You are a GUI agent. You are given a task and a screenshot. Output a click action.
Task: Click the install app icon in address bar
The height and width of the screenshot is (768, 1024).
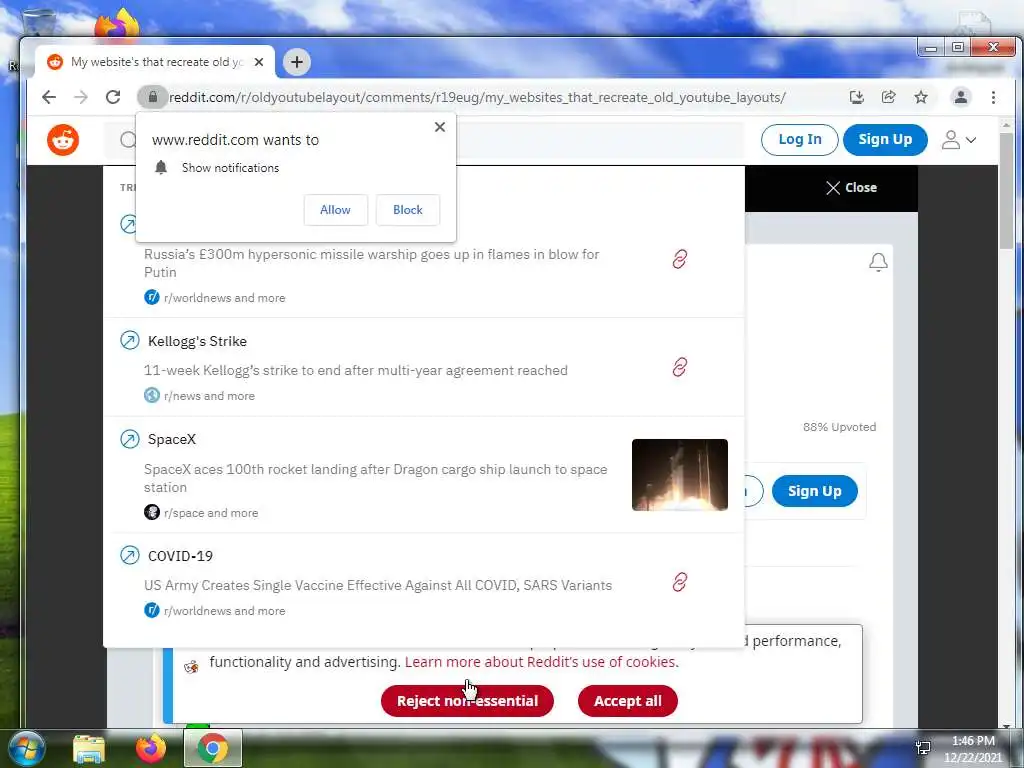click(x=856, y=97)
